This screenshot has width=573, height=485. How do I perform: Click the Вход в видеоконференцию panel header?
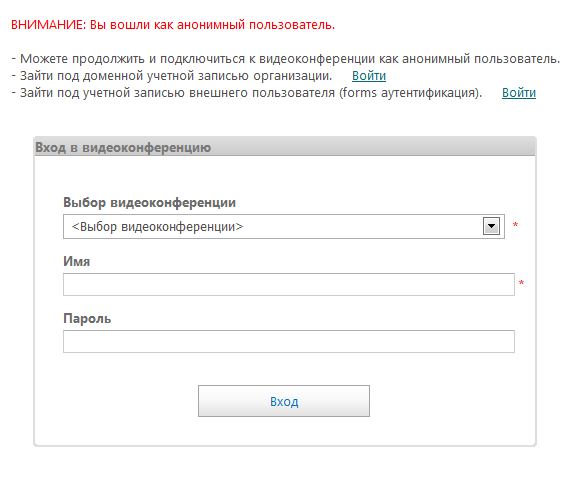[x=285, y=147]
